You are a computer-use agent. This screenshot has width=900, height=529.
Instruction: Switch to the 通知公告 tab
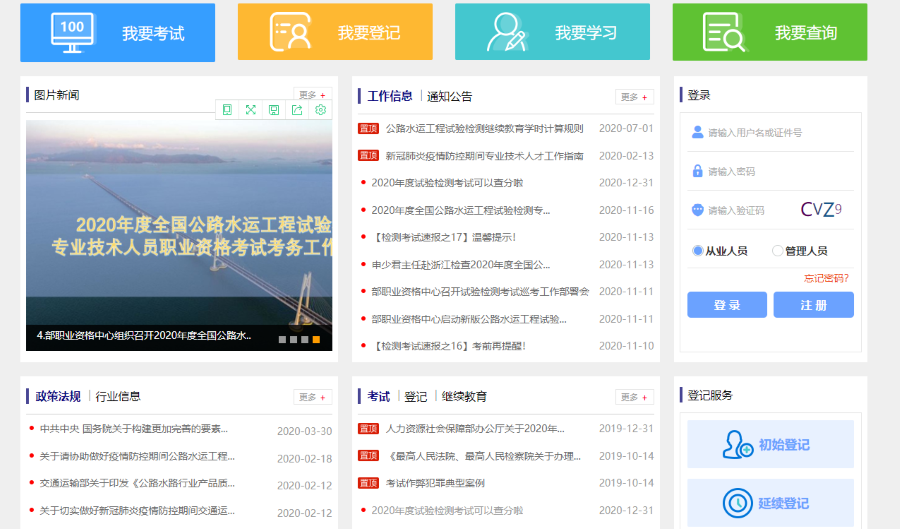coord(449,97)
